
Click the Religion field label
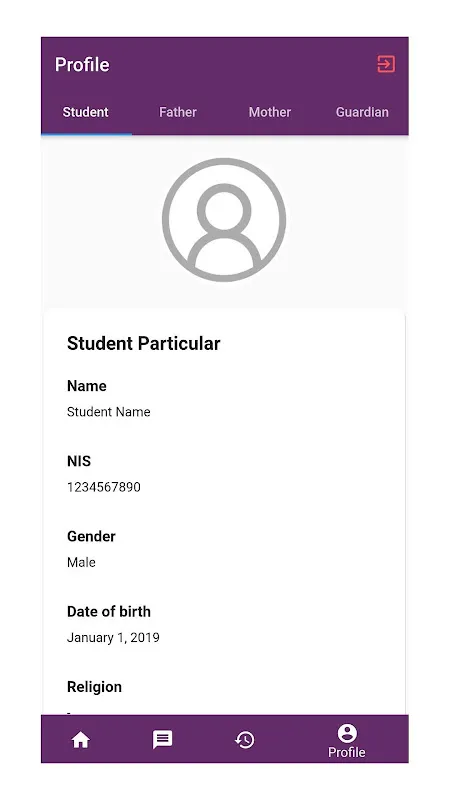tap(94, 687)
